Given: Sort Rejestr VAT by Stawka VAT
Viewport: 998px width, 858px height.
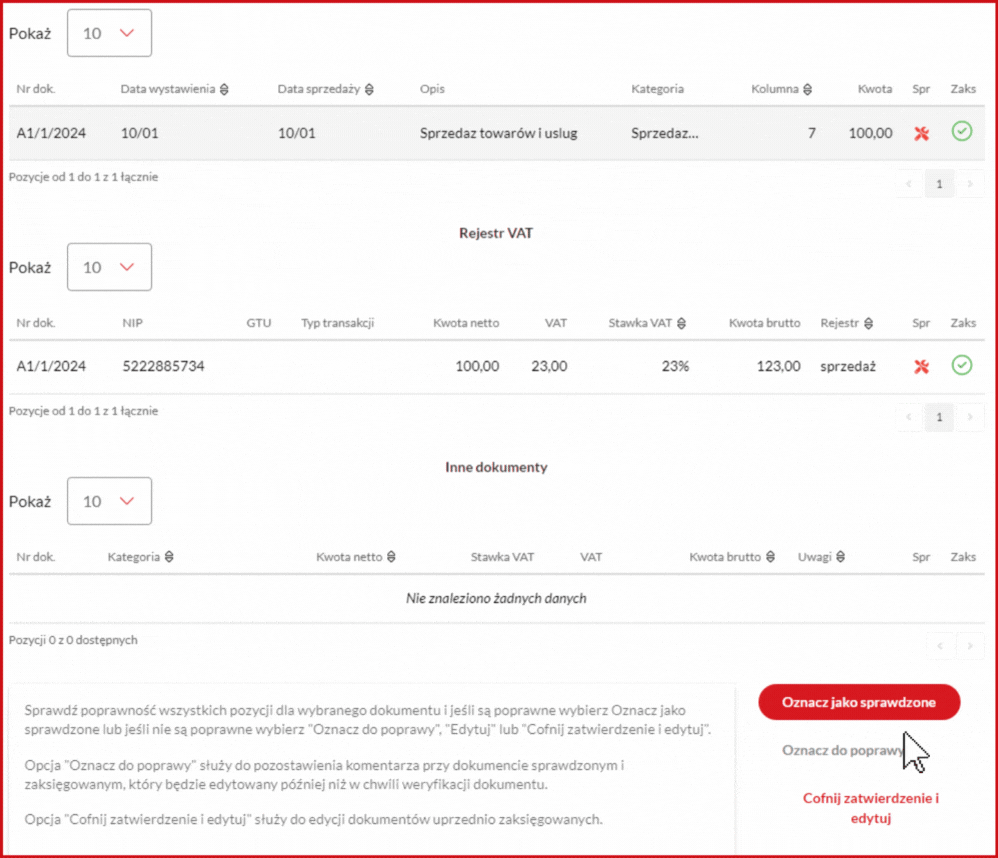Looking at the screenshot, I should coord(647,323).
